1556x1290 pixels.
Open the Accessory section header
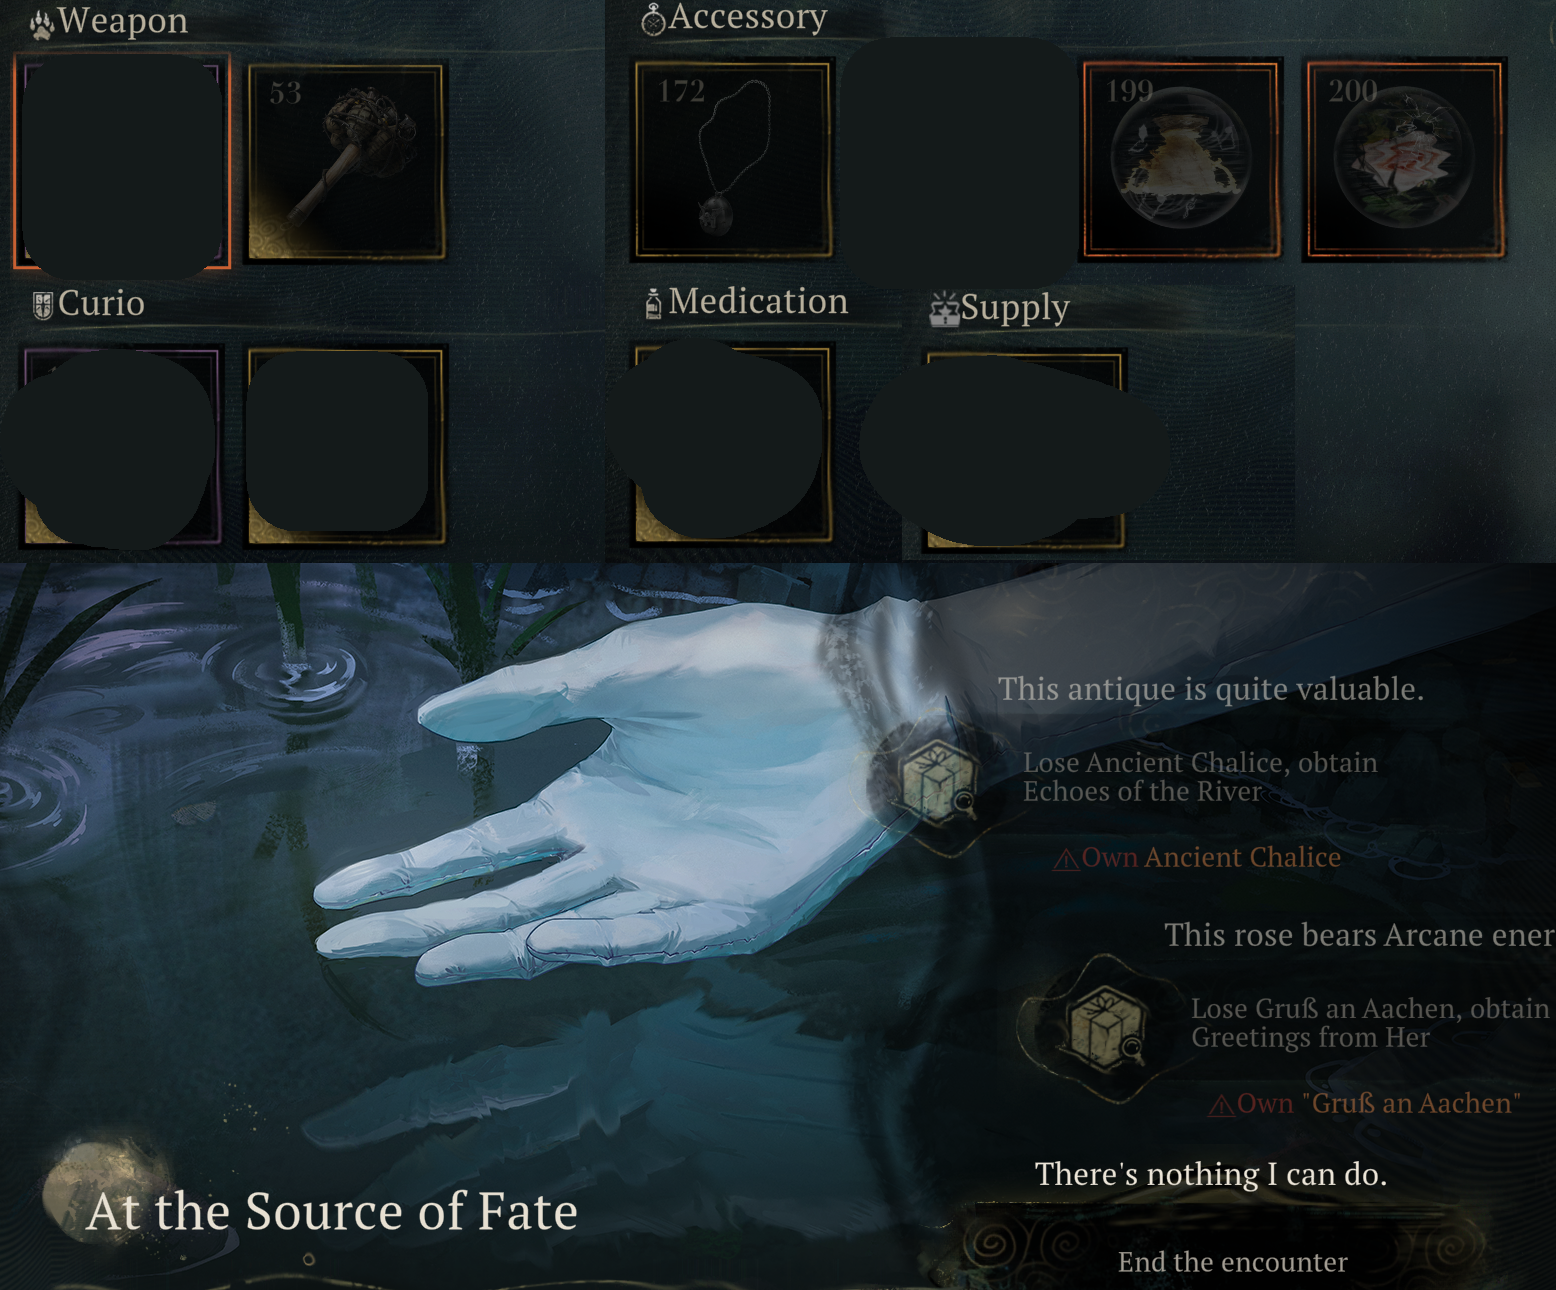tap(735, 18)
